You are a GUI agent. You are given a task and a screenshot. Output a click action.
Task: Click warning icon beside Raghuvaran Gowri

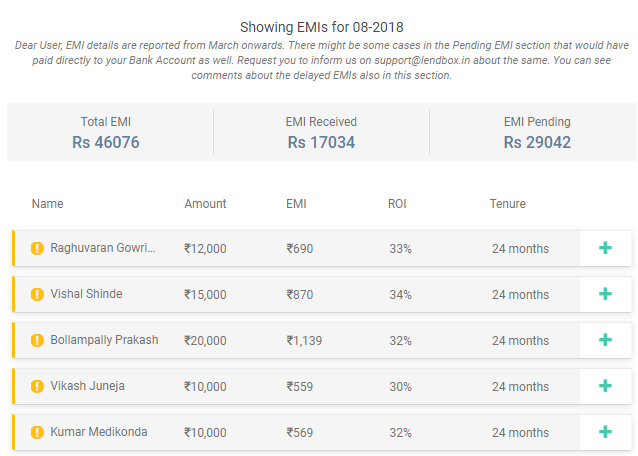pos(37,248)
